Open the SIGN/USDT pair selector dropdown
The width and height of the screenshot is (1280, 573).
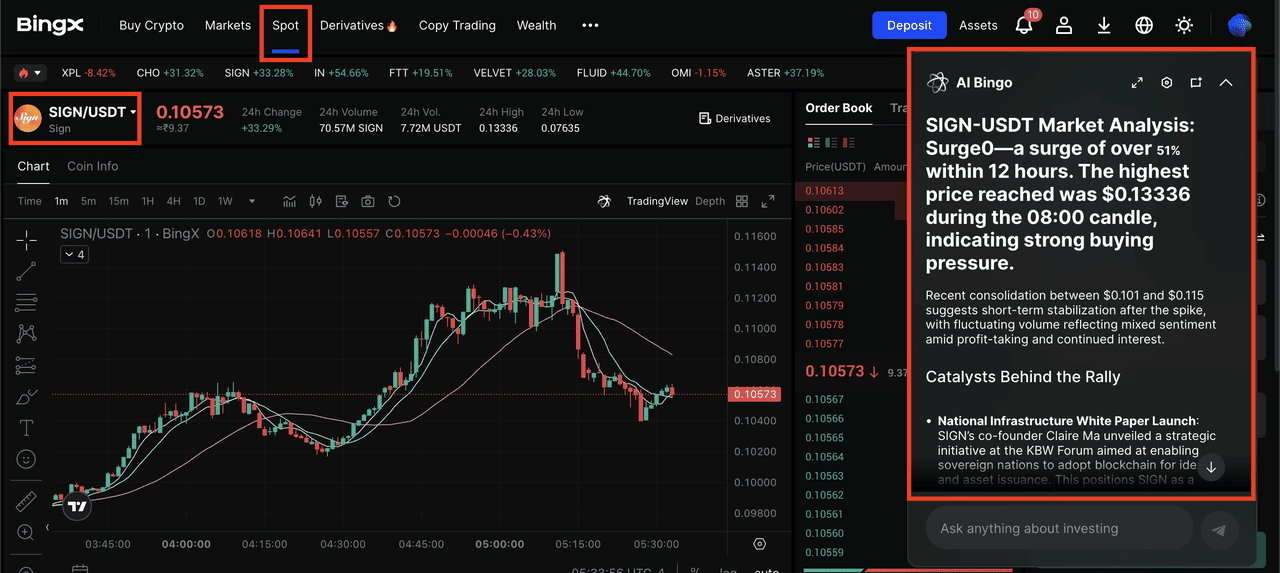coord(75,119)
